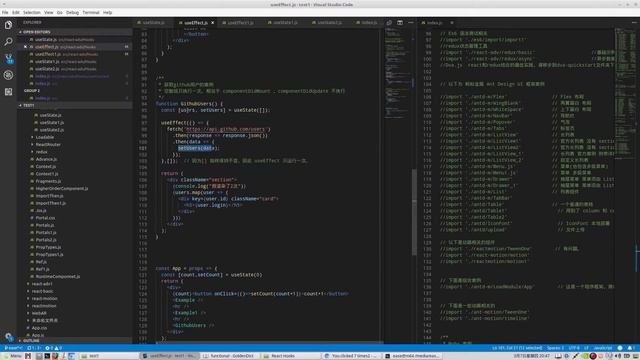This screenshot has width=640, height=360.
Task: Close the index.js tab in right editor group
Action: [x=452, y=23]
